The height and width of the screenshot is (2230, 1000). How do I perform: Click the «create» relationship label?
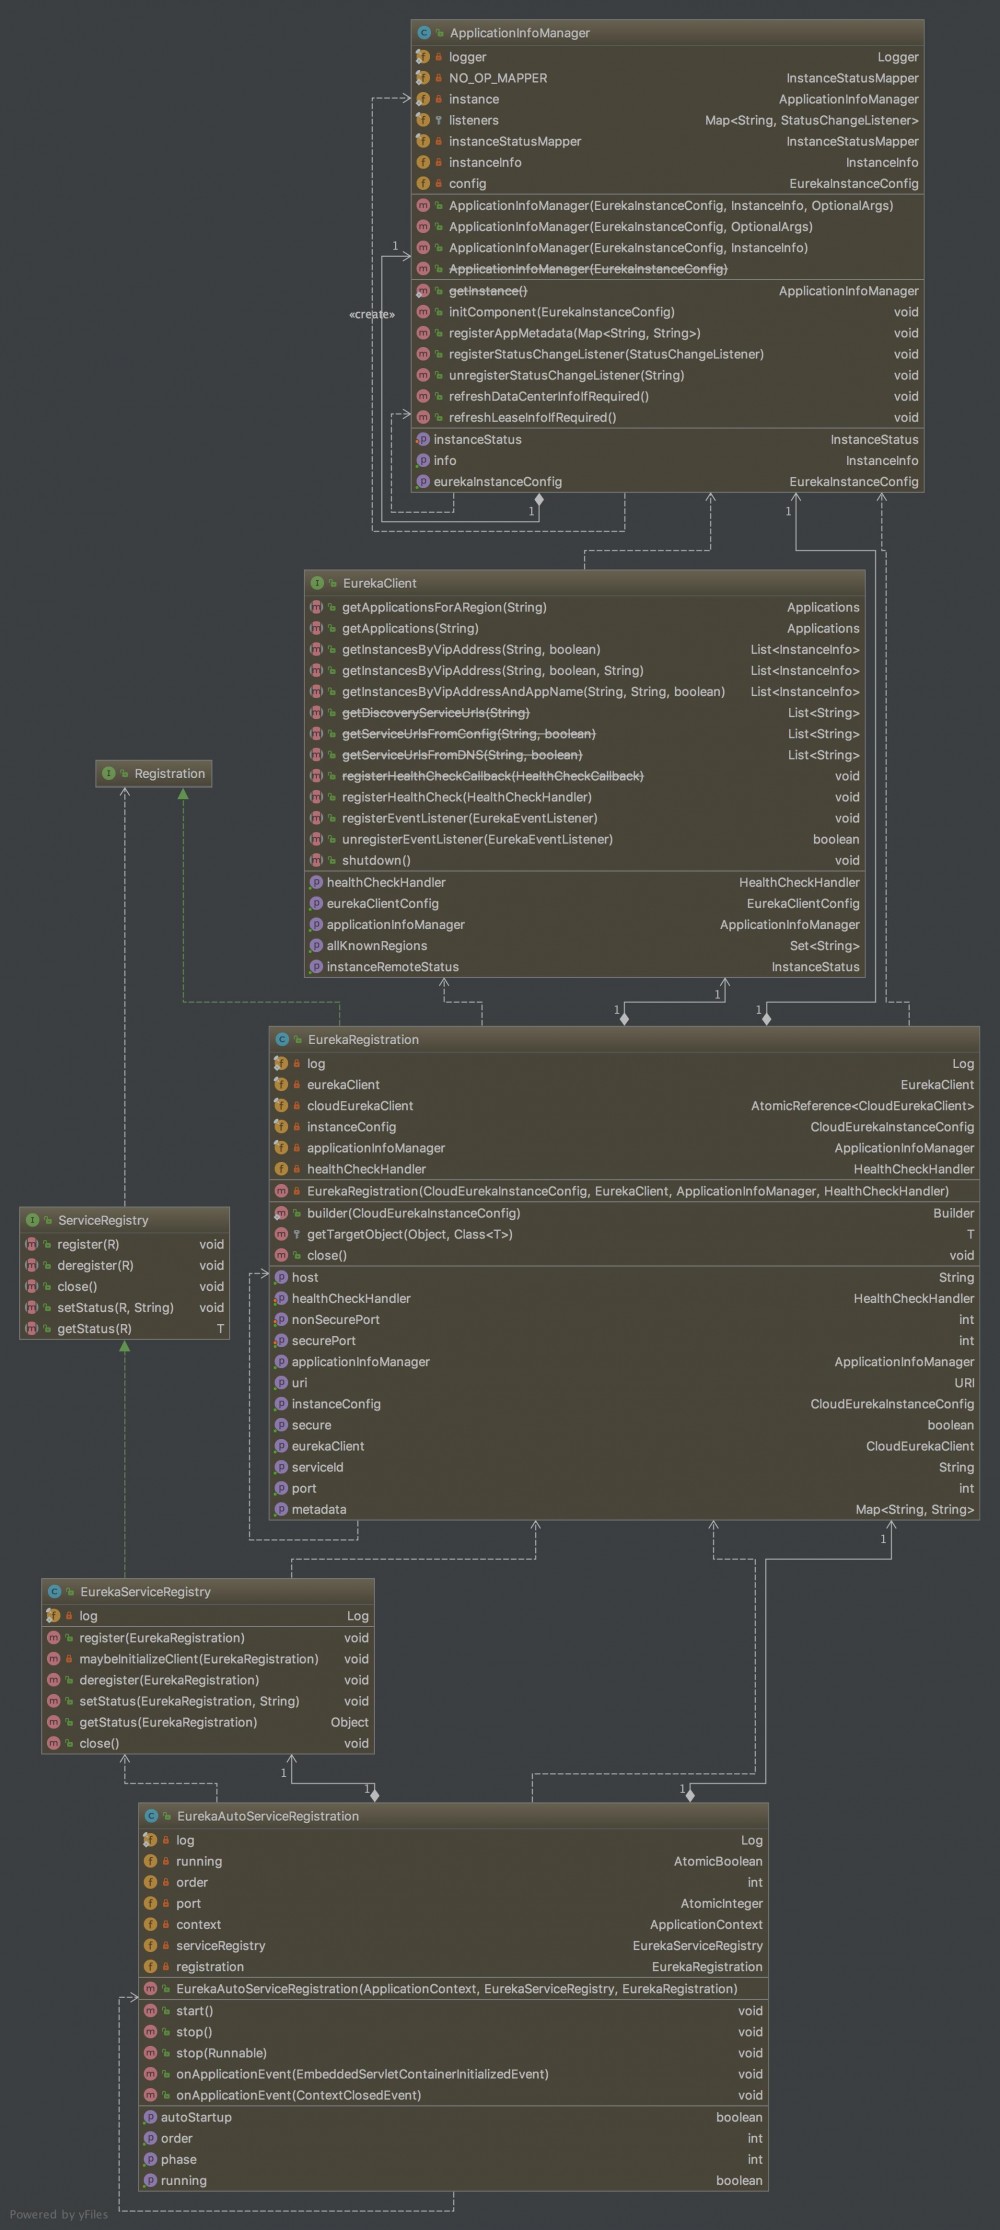point(371,314)
